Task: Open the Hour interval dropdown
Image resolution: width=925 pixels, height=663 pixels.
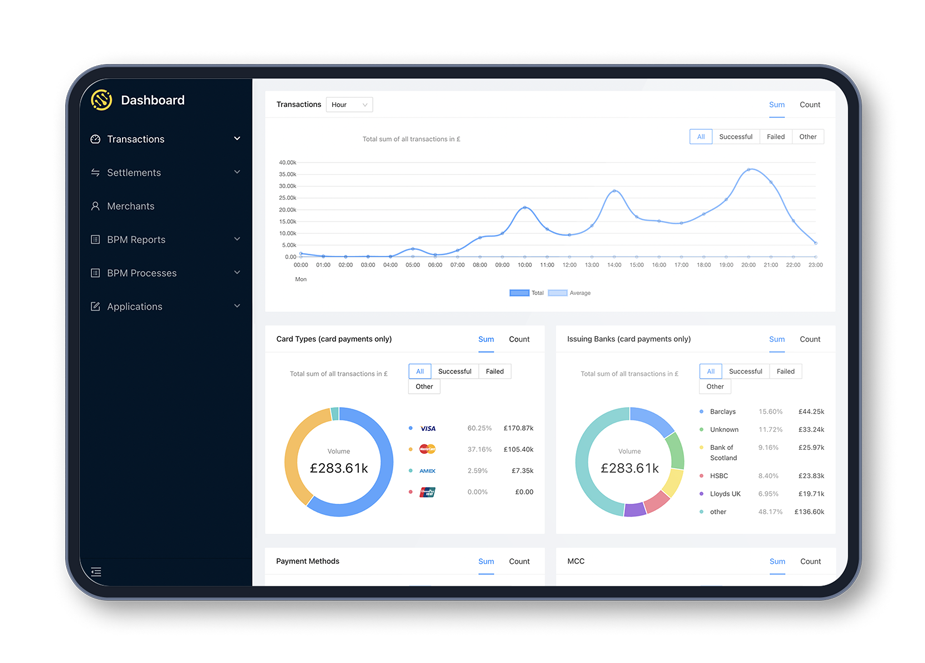Action: pos(349,104)
